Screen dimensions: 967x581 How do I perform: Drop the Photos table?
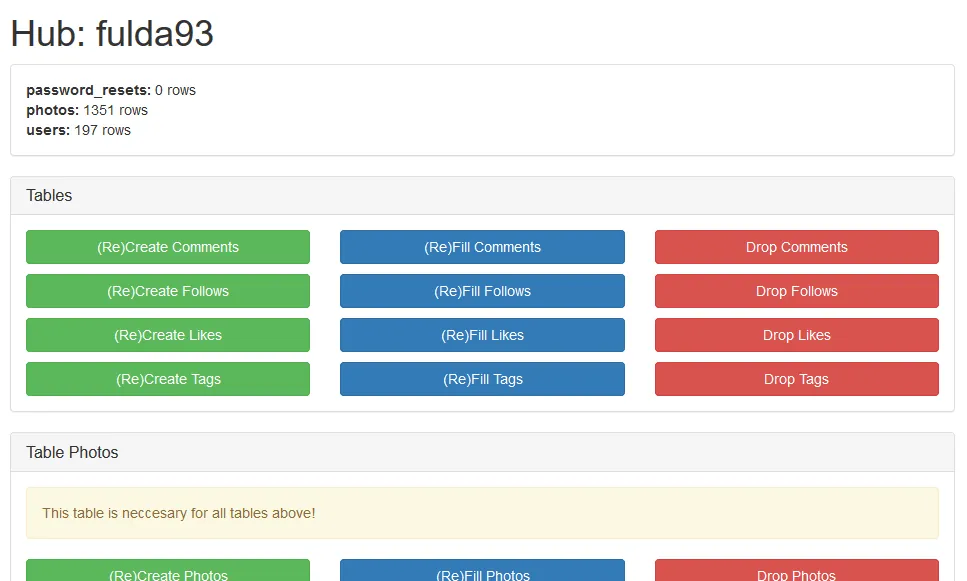pyautogui.click(x=797, y=571)
